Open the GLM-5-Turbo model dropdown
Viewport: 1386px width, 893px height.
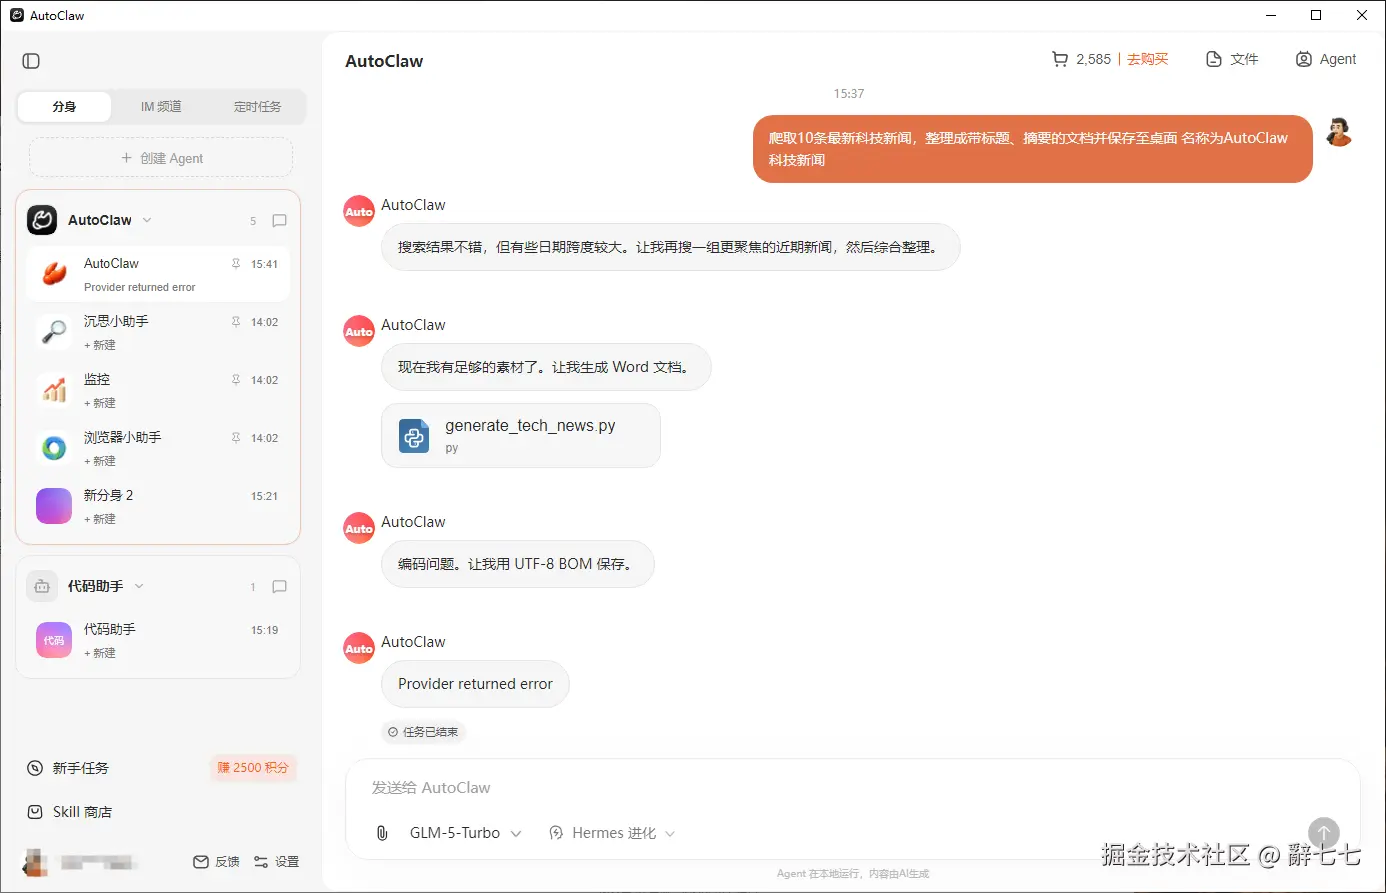pyautogui.click(x=465, y=833)
